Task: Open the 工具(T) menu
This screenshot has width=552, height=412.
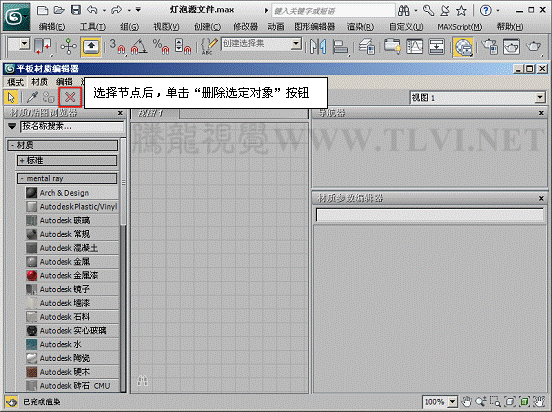Action: click(x=93, y=27)
